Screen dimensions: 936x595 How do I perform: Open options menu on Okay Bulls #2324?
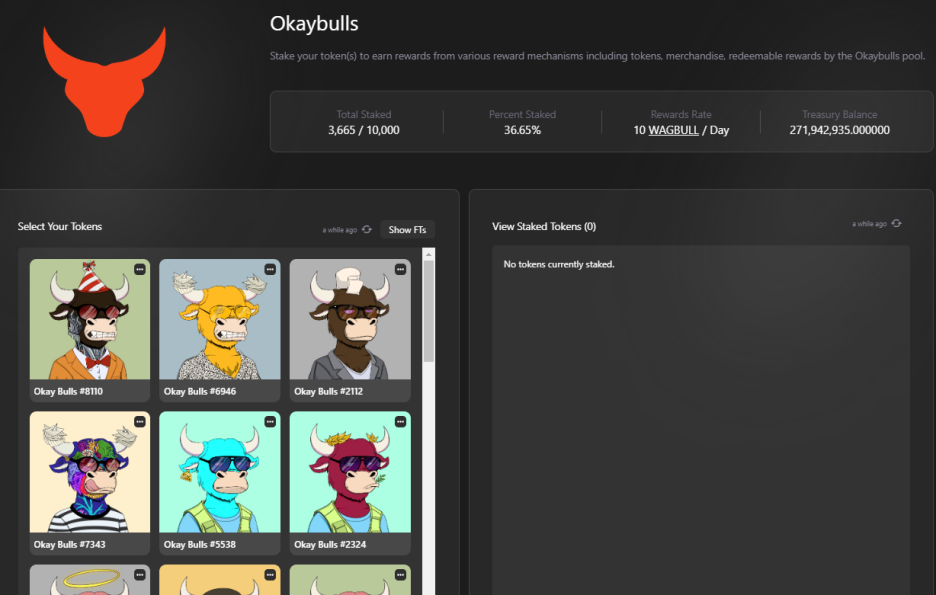[x=401, y=422]
